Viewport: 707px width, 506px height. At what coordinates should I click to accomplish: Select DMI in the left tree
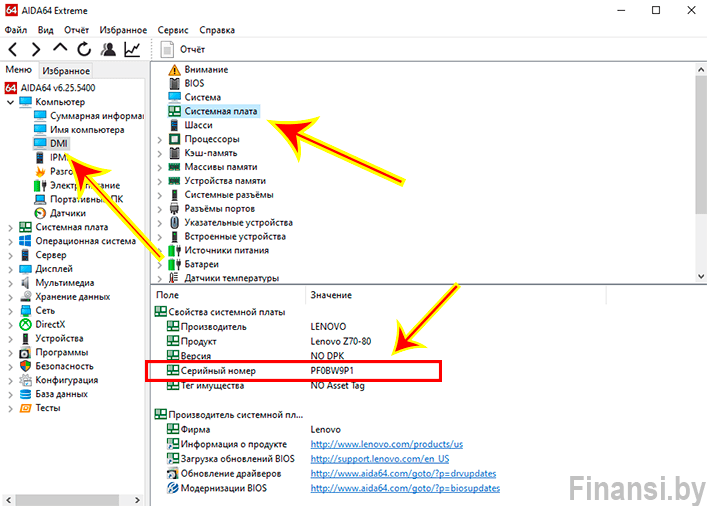pyautogui.click(x=51, y=143)
